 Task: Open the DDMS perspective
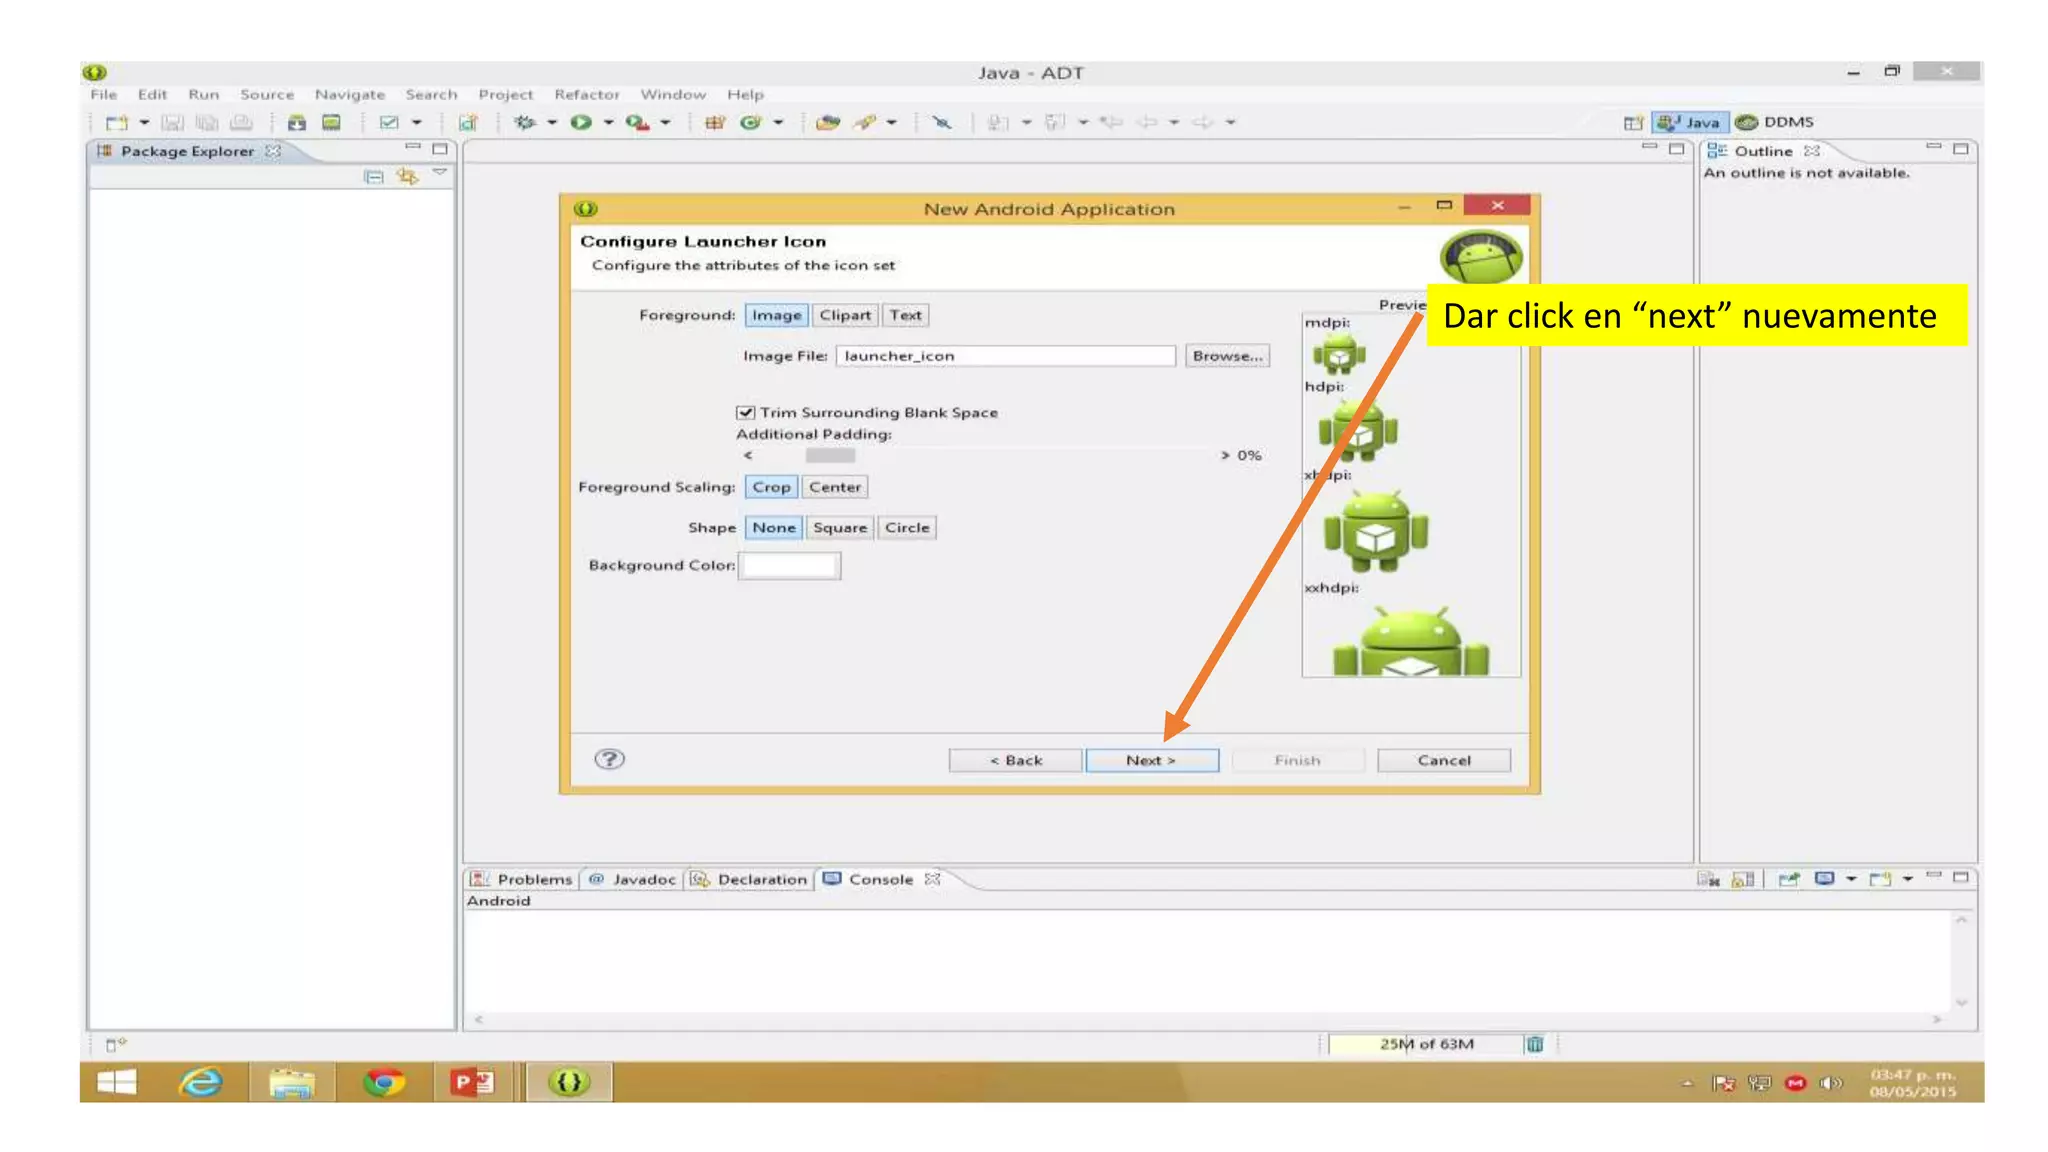click(x=1776, y=122)
